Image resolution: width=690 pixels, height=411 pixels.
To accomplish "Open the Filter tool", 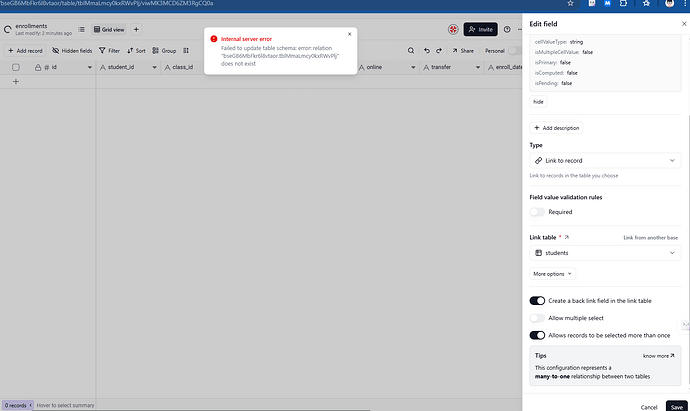I will 108,50.
